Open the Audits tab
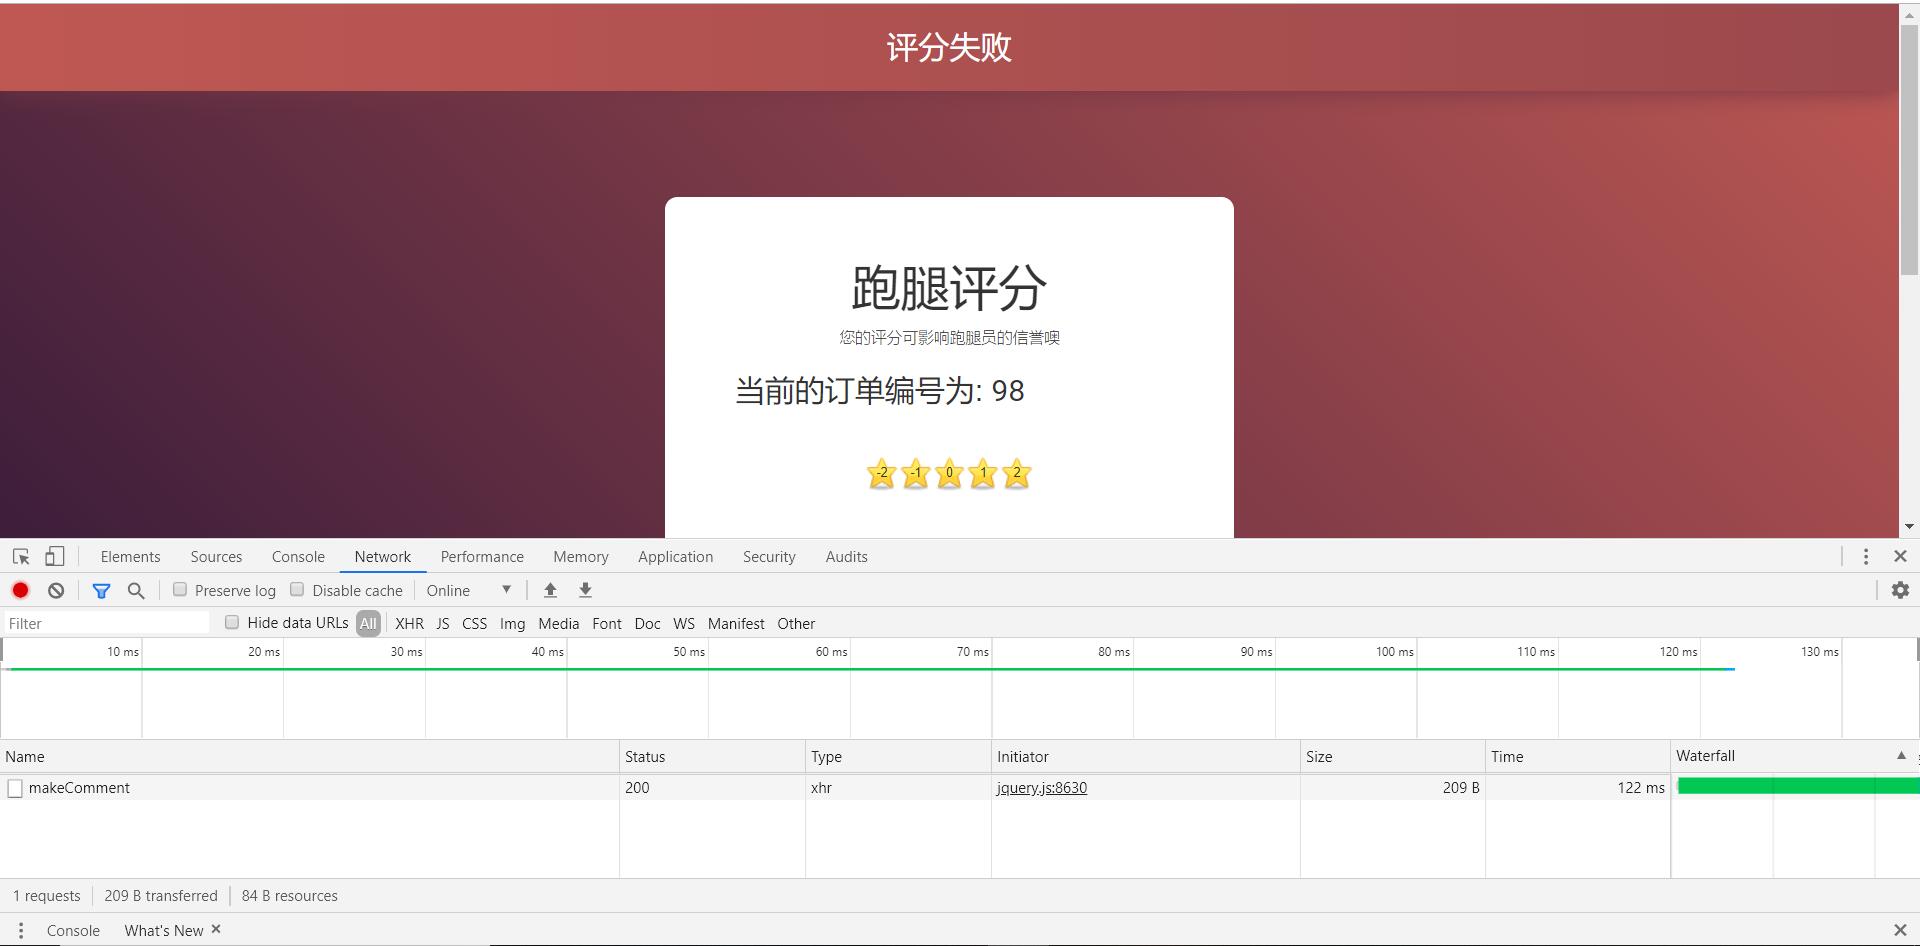Viewport: 1920px width, 946px height. click(846, 557)
